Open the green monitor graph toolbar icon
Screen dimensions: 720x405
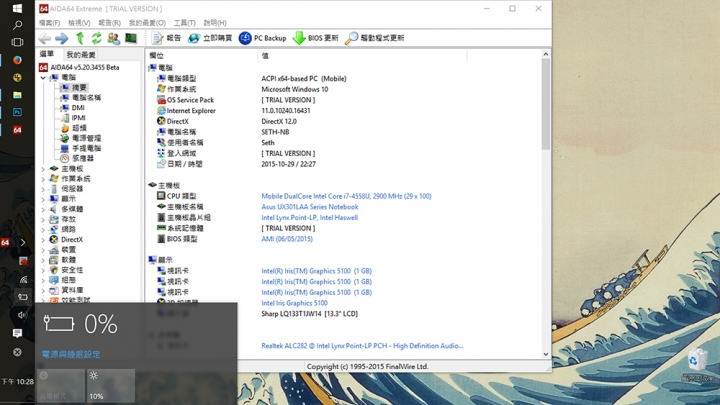tap(131, 38)
